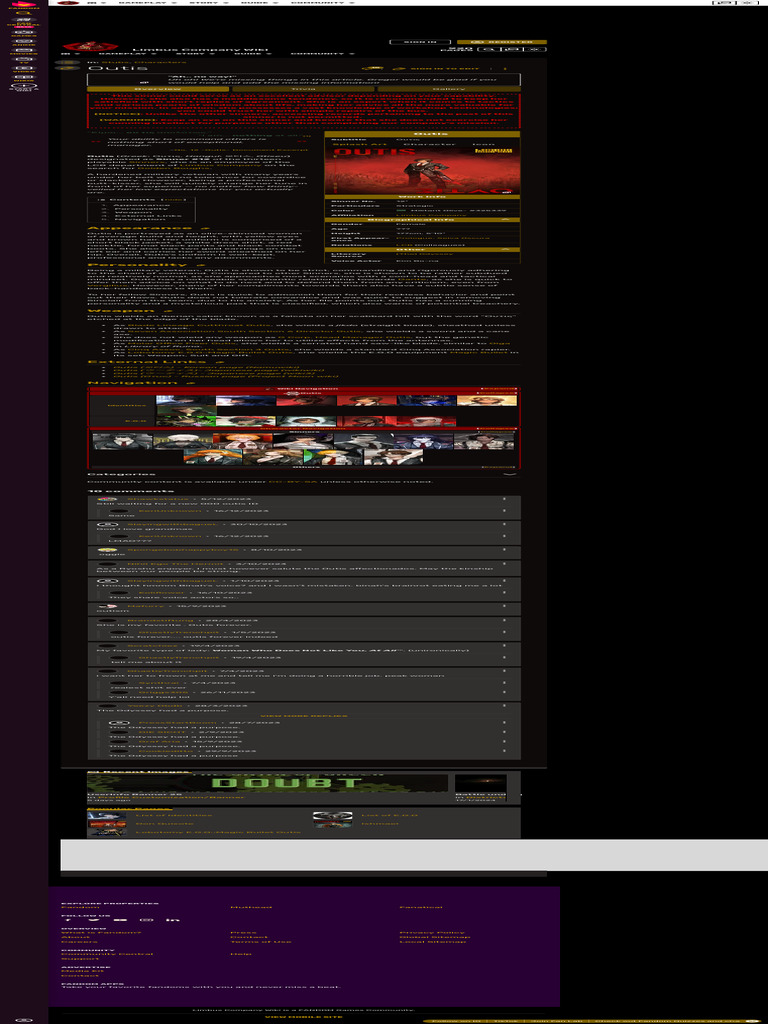Click the Fandom logo in the sidebar
768x1024 pixels.
coord(24,5)
